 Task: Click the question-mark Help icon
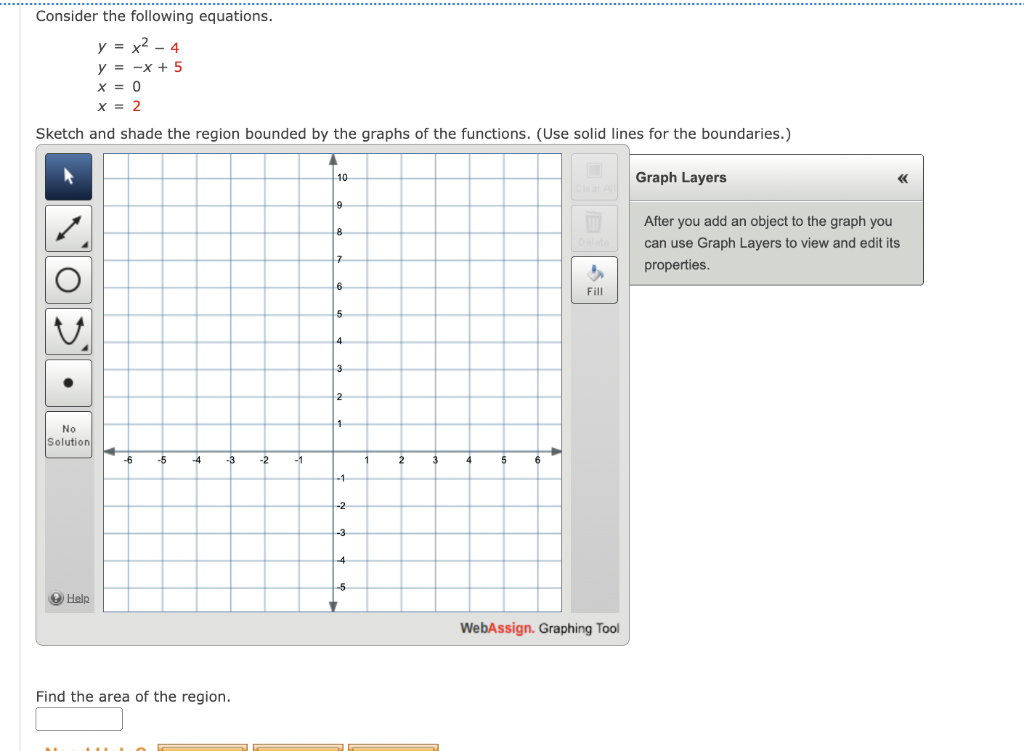(56, 598)
